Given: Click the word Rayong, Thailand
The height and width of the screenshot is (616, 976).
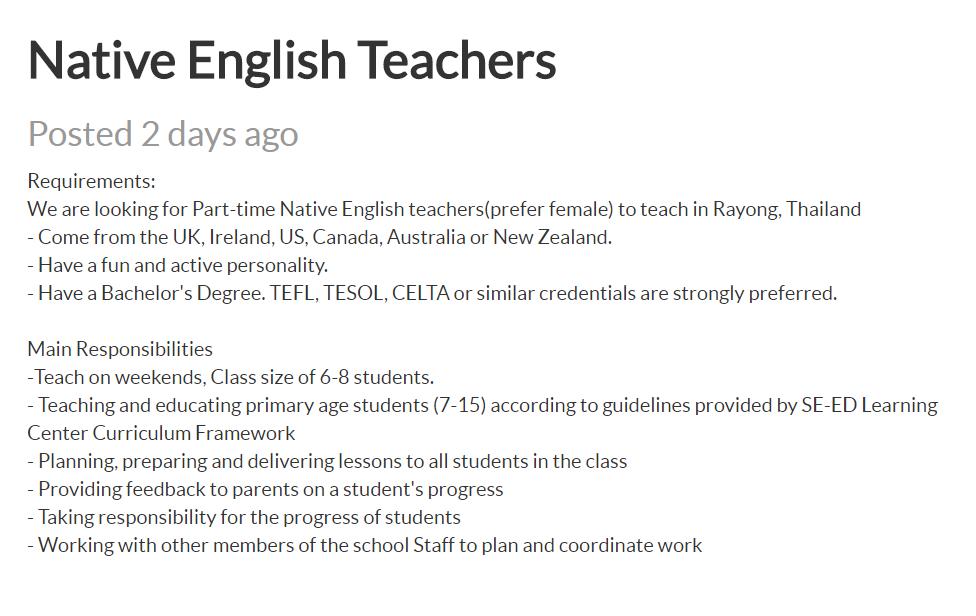Looking at the screenshot, I should coord(787,209).
